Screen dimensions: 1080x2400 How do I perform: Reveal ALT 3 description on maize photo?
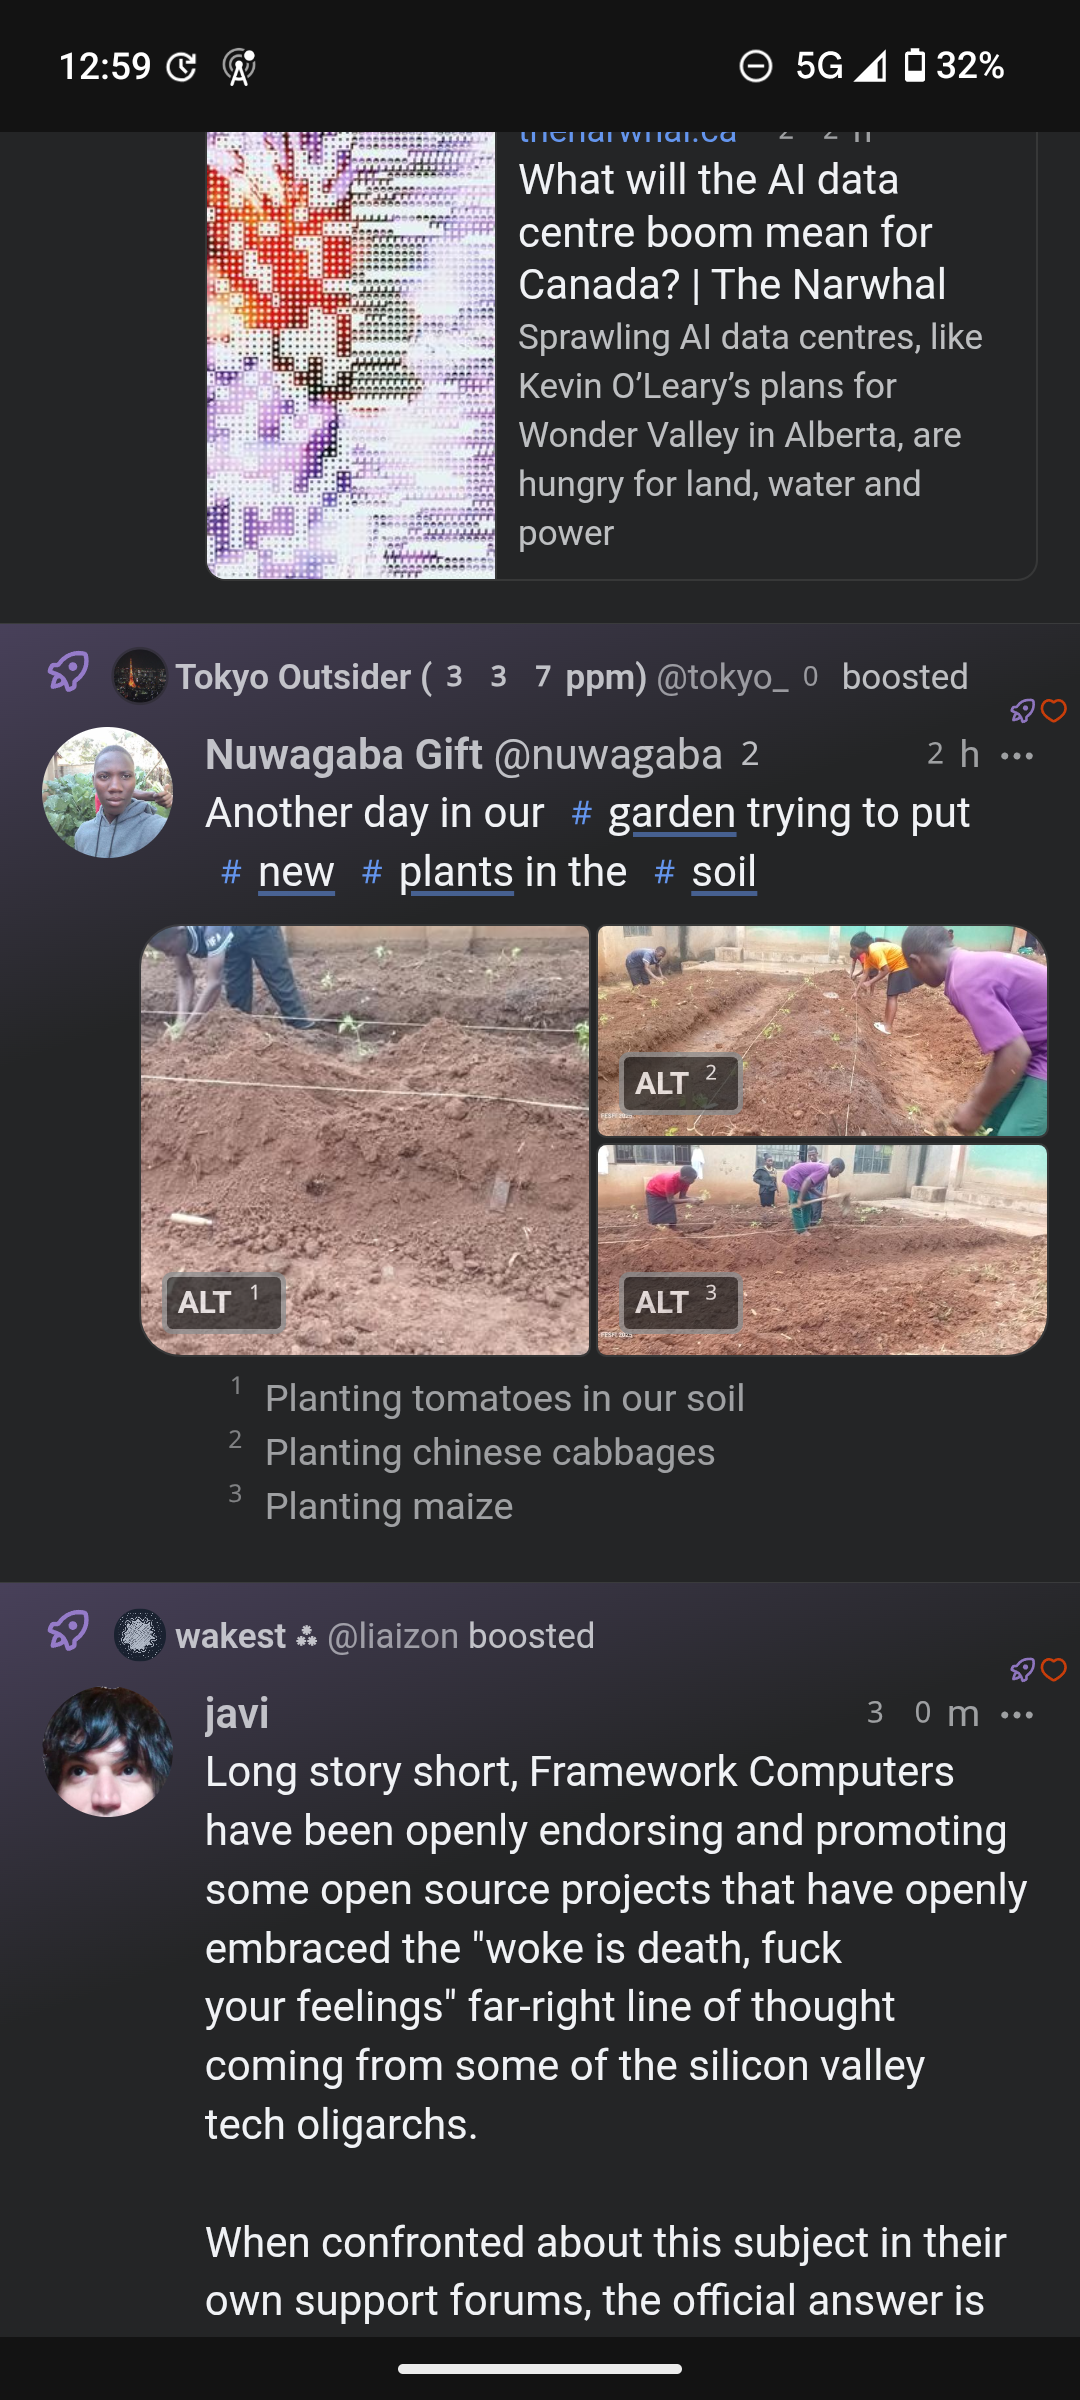(x=680, y=1302)
